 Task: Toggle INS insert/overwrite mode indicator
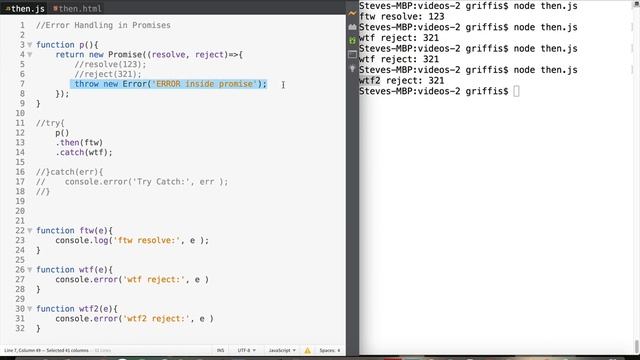pos(220,350)
